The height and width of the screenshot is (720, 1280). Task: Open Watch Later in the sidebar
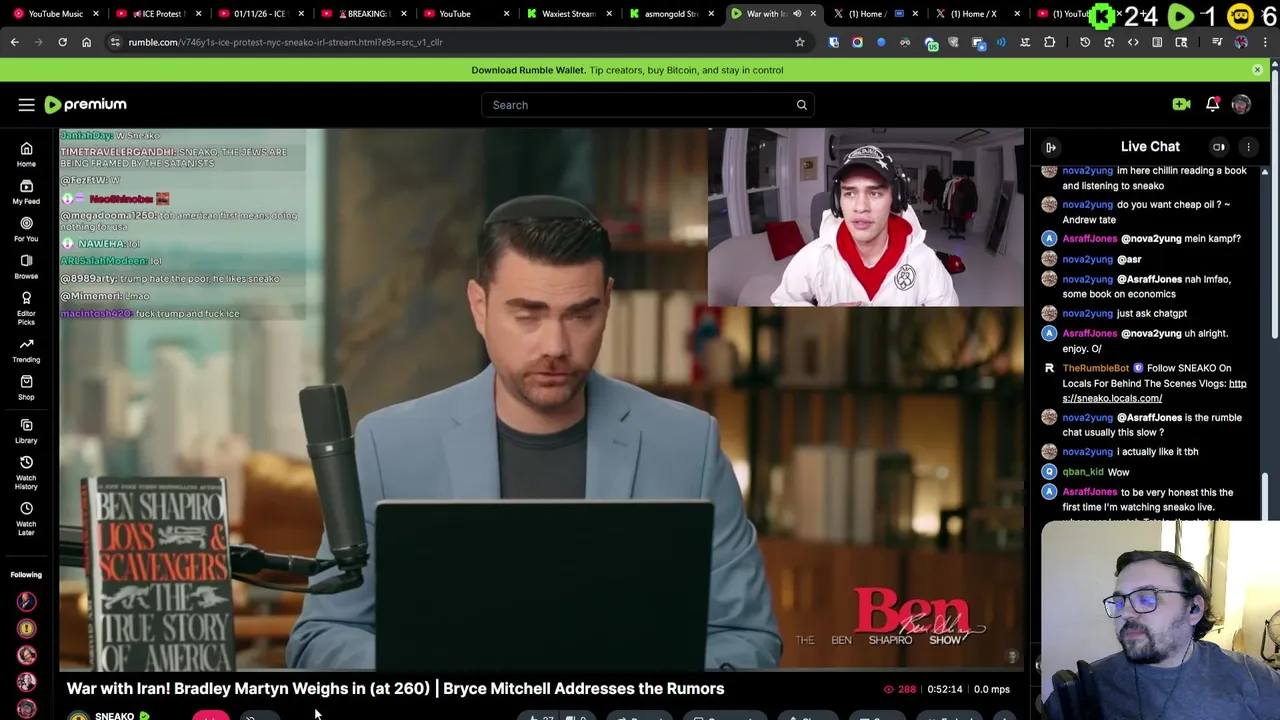[26, 518]
